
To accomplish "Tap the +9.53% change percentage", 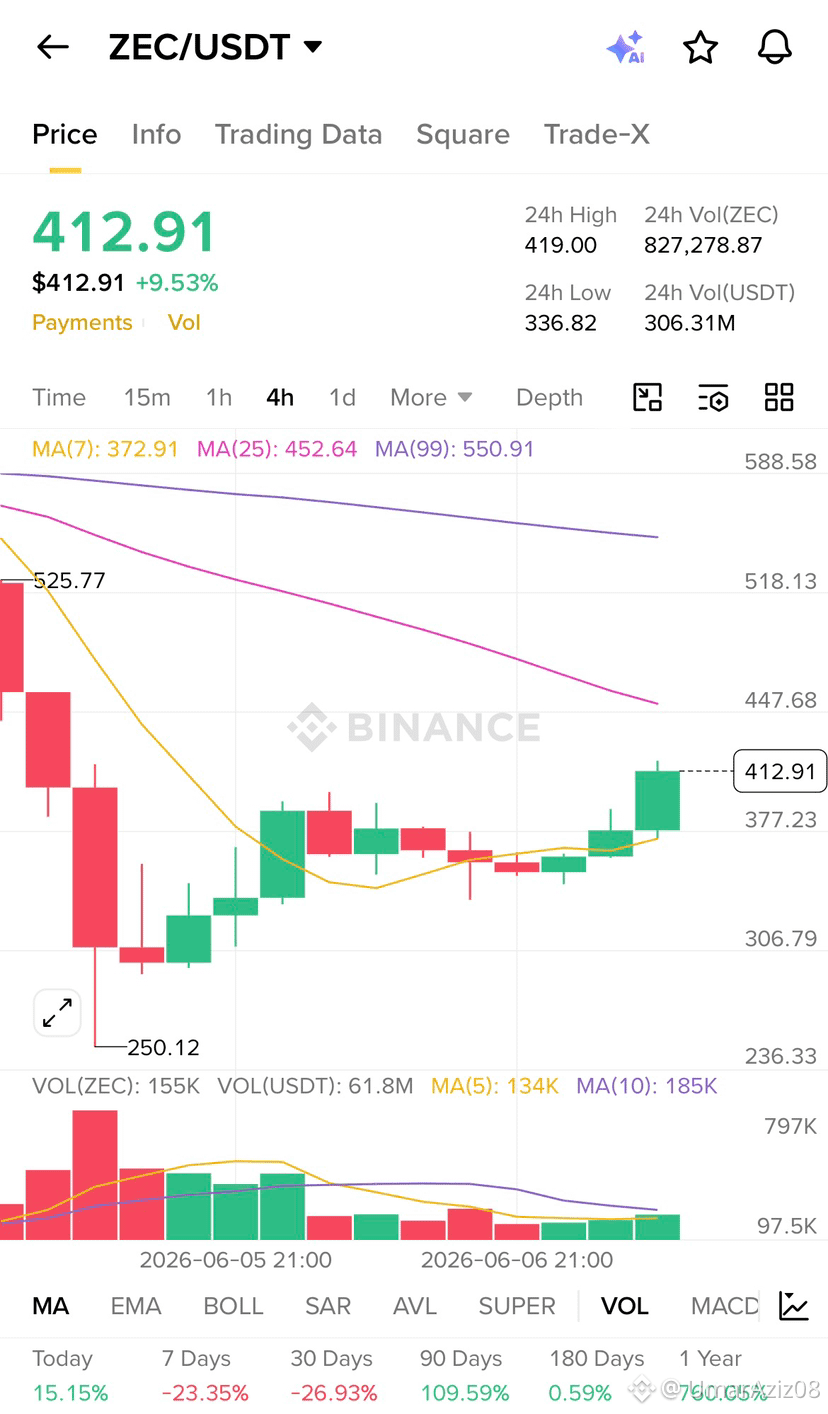I will [177, 283].
